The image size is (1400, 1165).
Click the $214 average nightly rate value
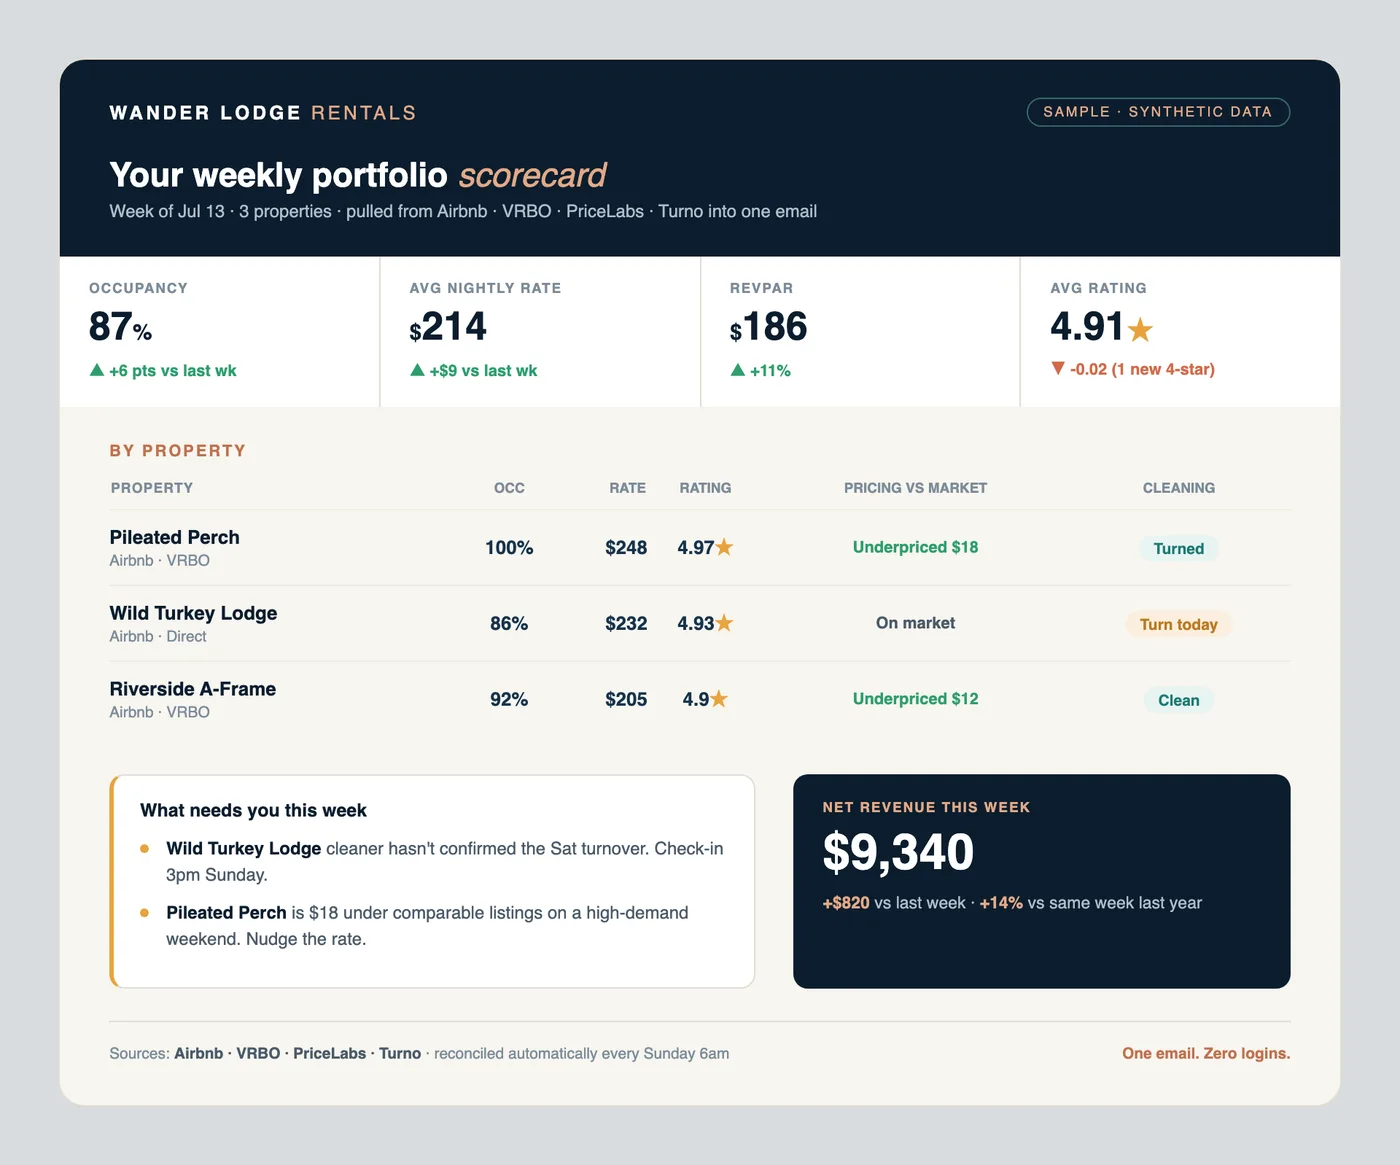point(448,327)
